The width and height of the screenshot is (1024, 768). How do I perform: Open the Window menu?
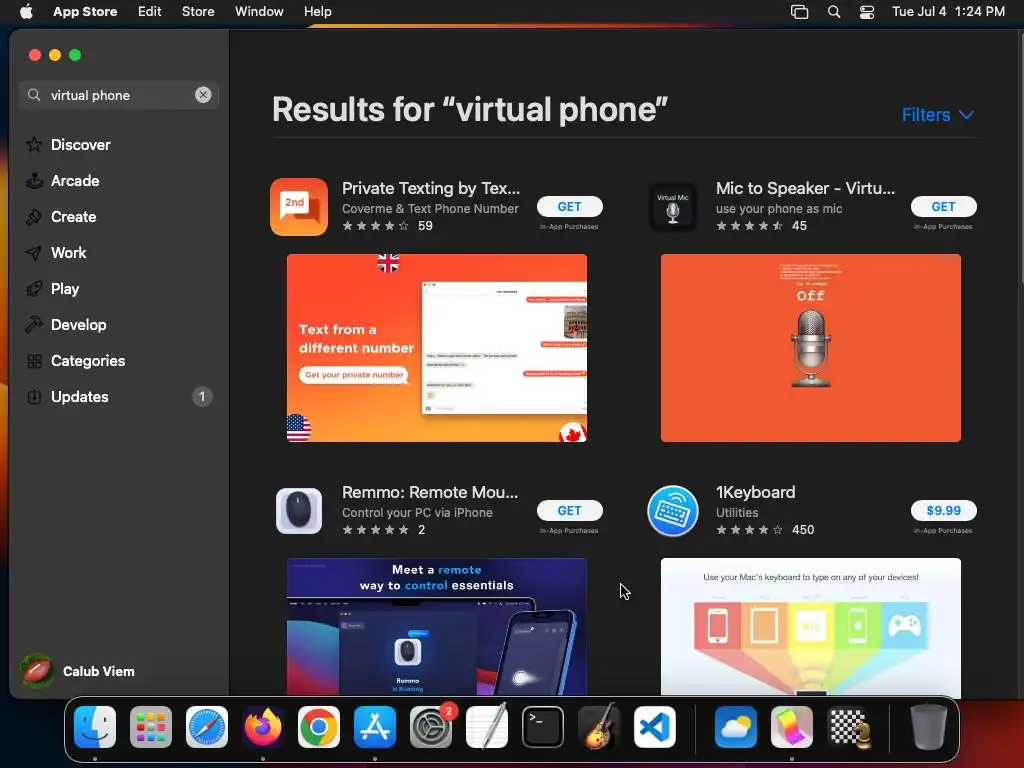click(x=259, y=12)
